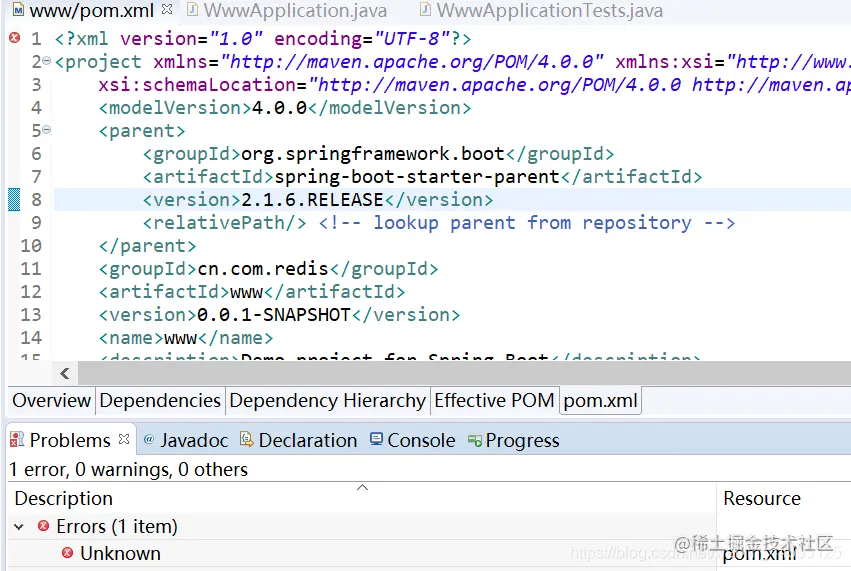This screenshot has width=851, height=571.
Task: Collapse the parent element fold on line 5
Action: [47, 130]
